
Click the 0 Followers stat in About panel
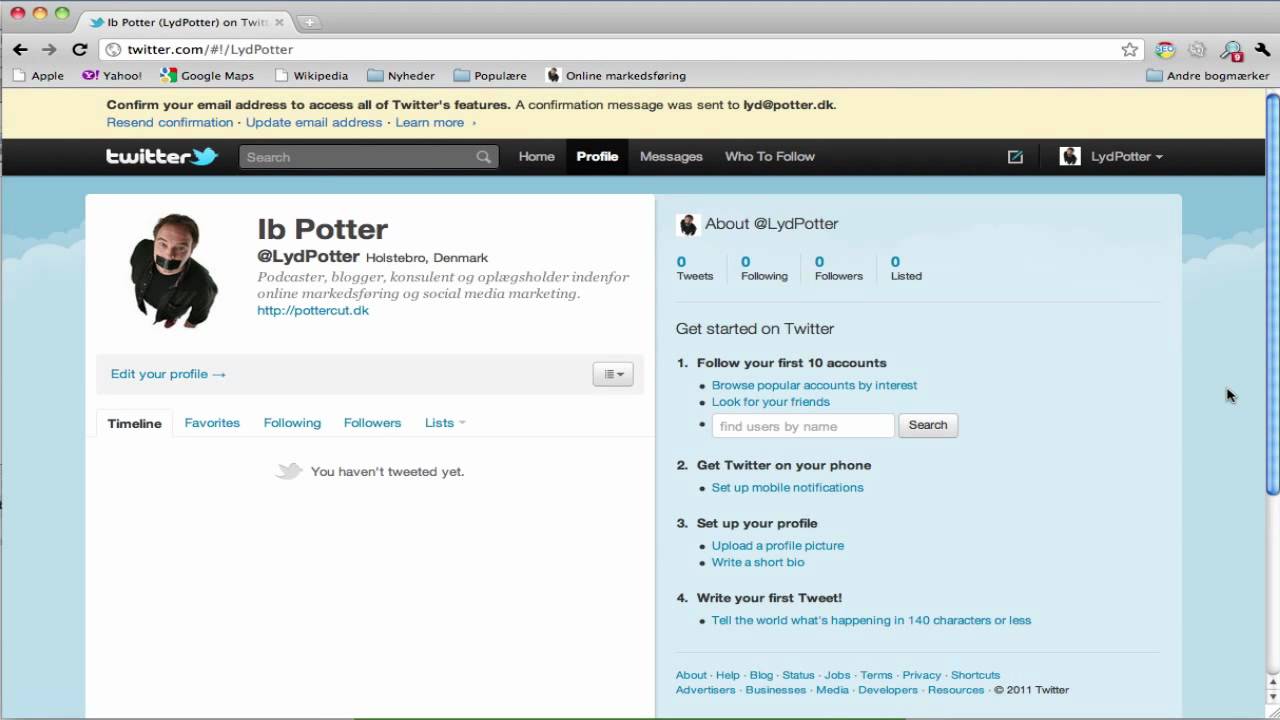838,268
